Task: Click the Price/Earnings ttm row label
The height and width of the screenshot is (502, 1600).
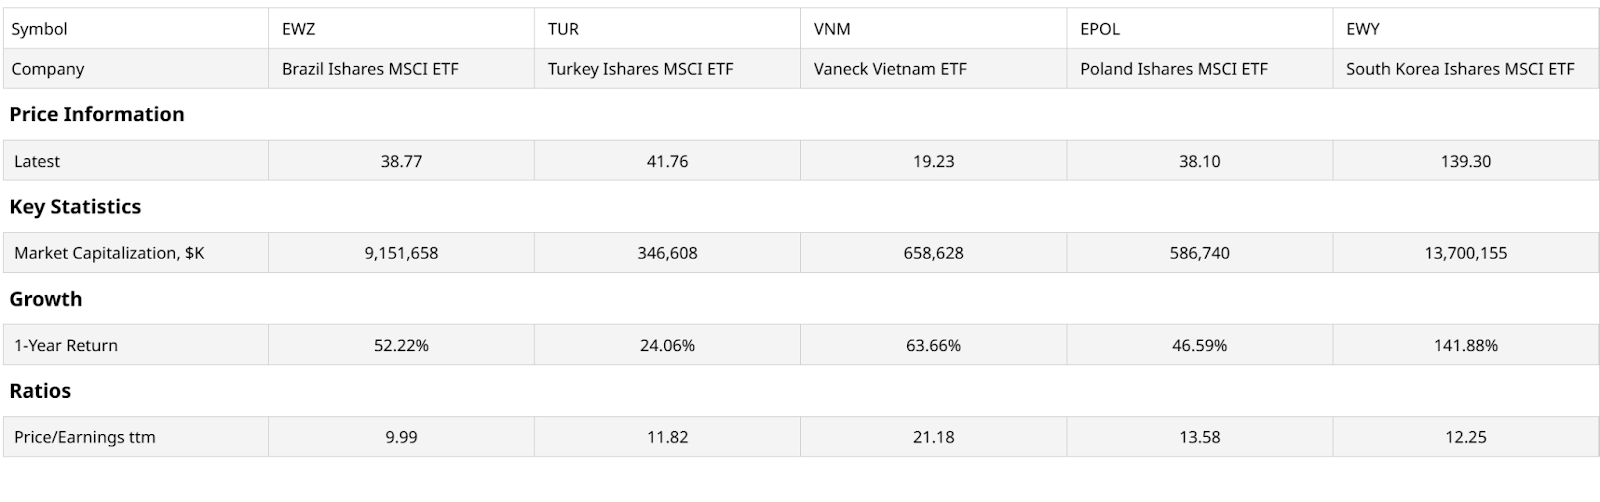Action: [x=85, y=437]
